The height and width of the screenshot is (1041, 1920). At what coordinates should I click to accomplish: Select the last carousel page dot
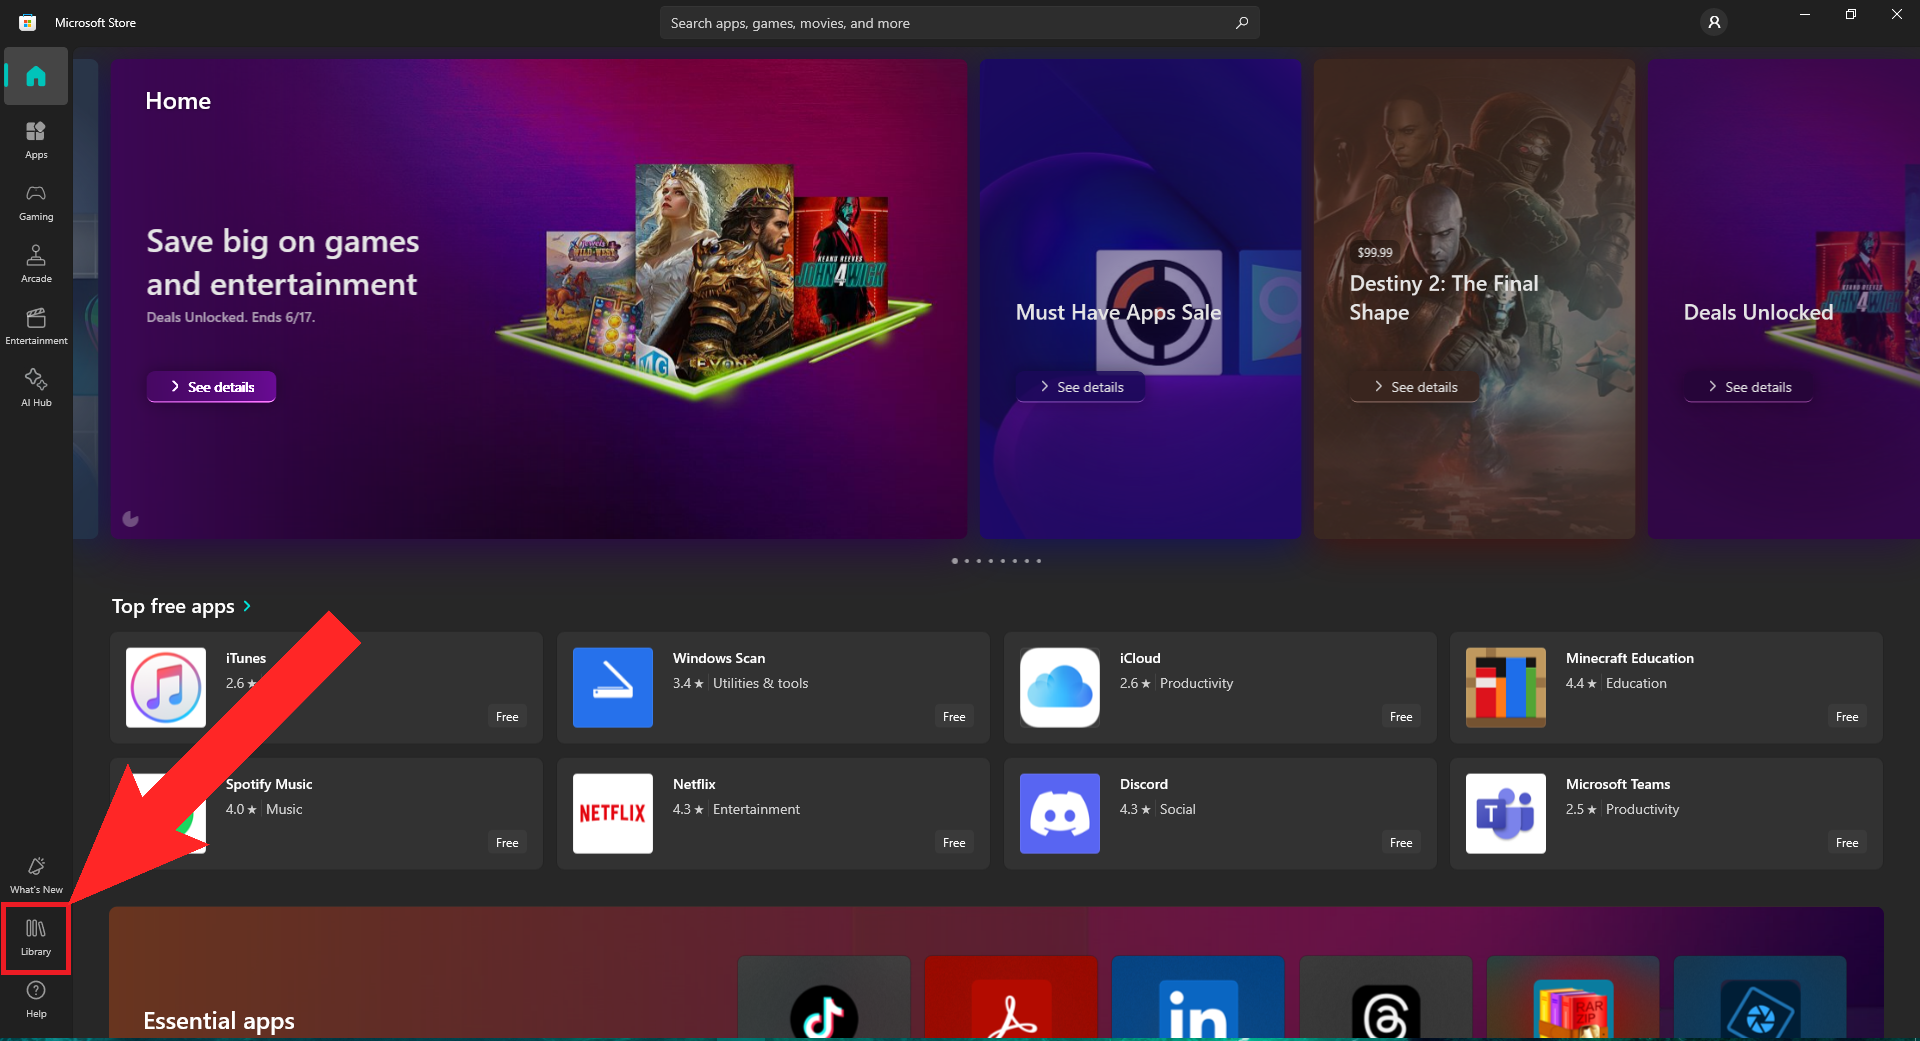click(x=1039, y=561)
